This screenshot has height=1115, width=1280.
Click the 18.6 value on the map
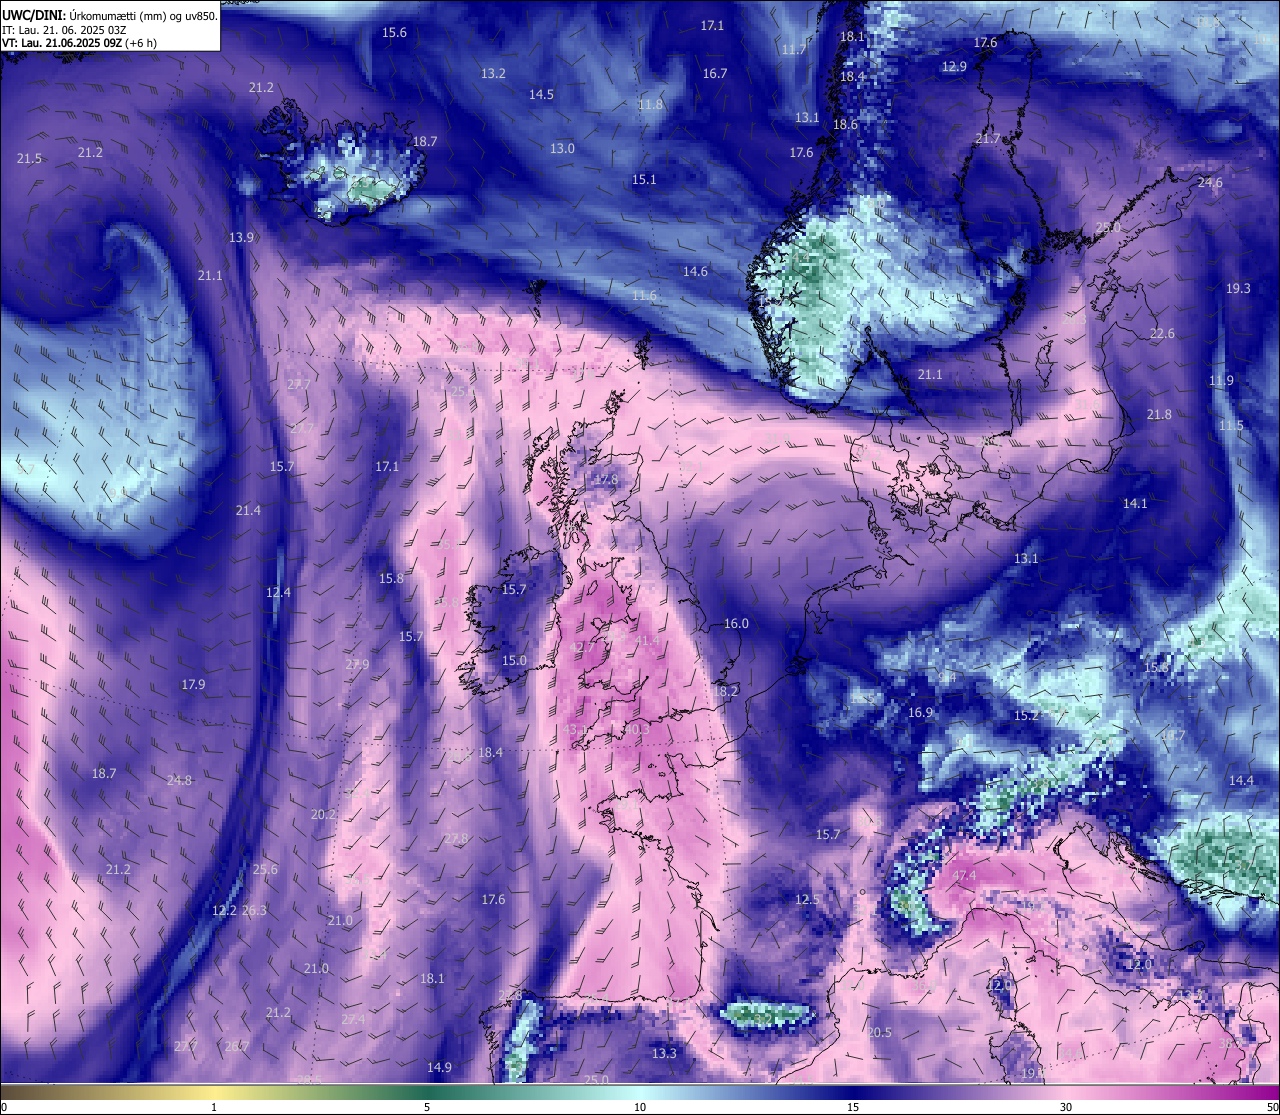(845, 125)
